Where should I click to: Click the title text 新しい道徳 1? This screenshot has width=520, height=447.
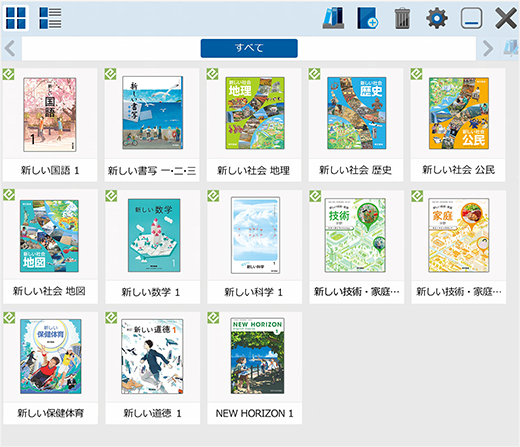coord(153,413)
